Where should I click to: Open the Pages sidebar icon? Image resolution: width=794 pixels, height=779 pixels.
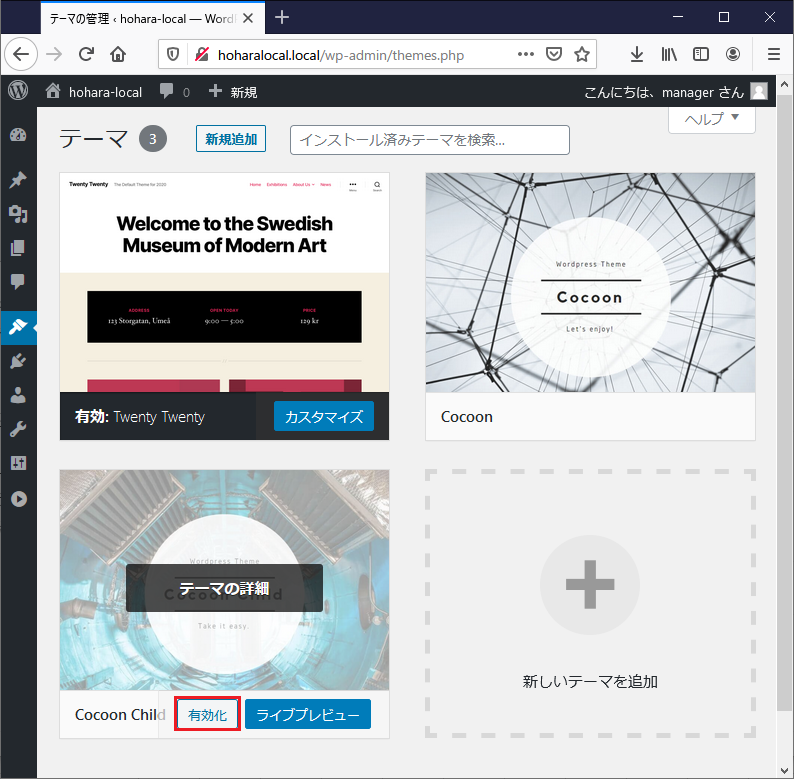tap(18, 248)
